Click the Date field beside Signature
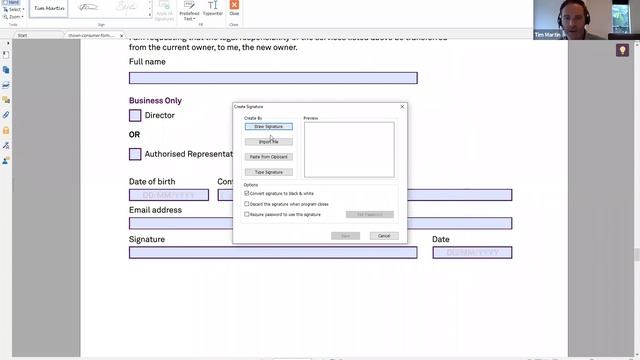Viewport: 640px width, 360px height. [472, 252]
